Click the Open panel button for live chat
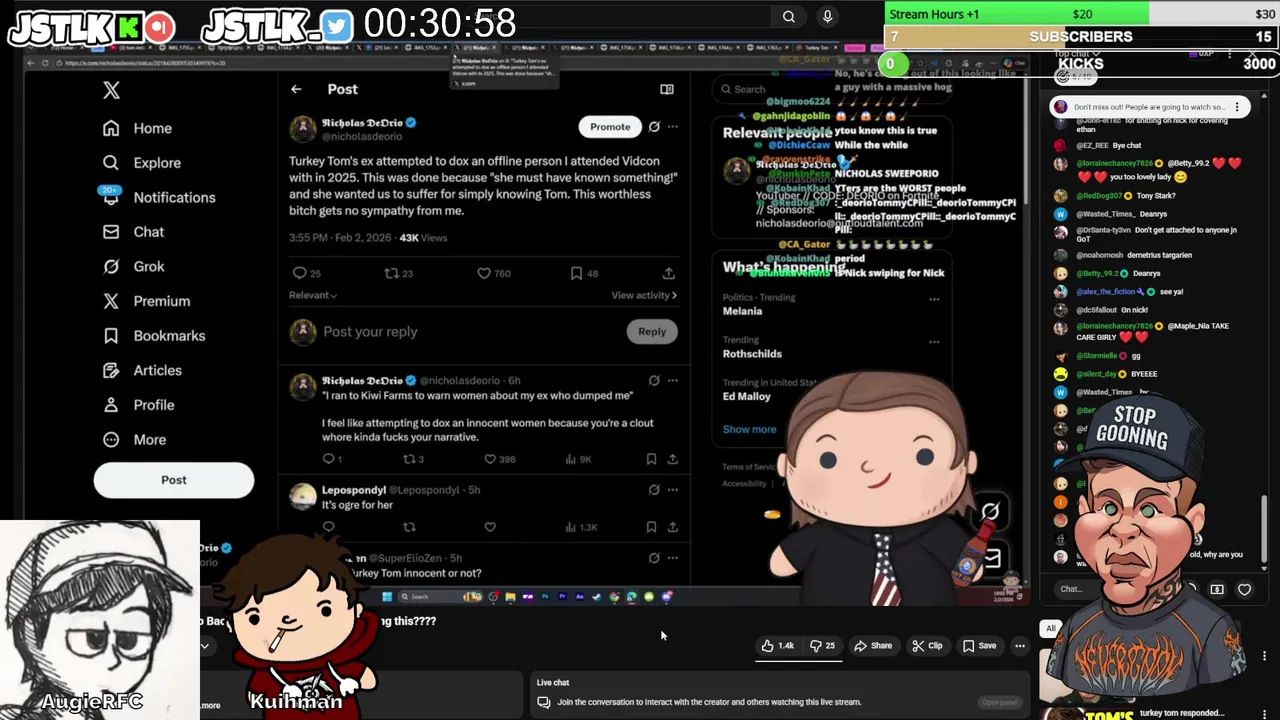This screenshot has width=1280, height=720. pyautogui.click(x=999, y=702)
